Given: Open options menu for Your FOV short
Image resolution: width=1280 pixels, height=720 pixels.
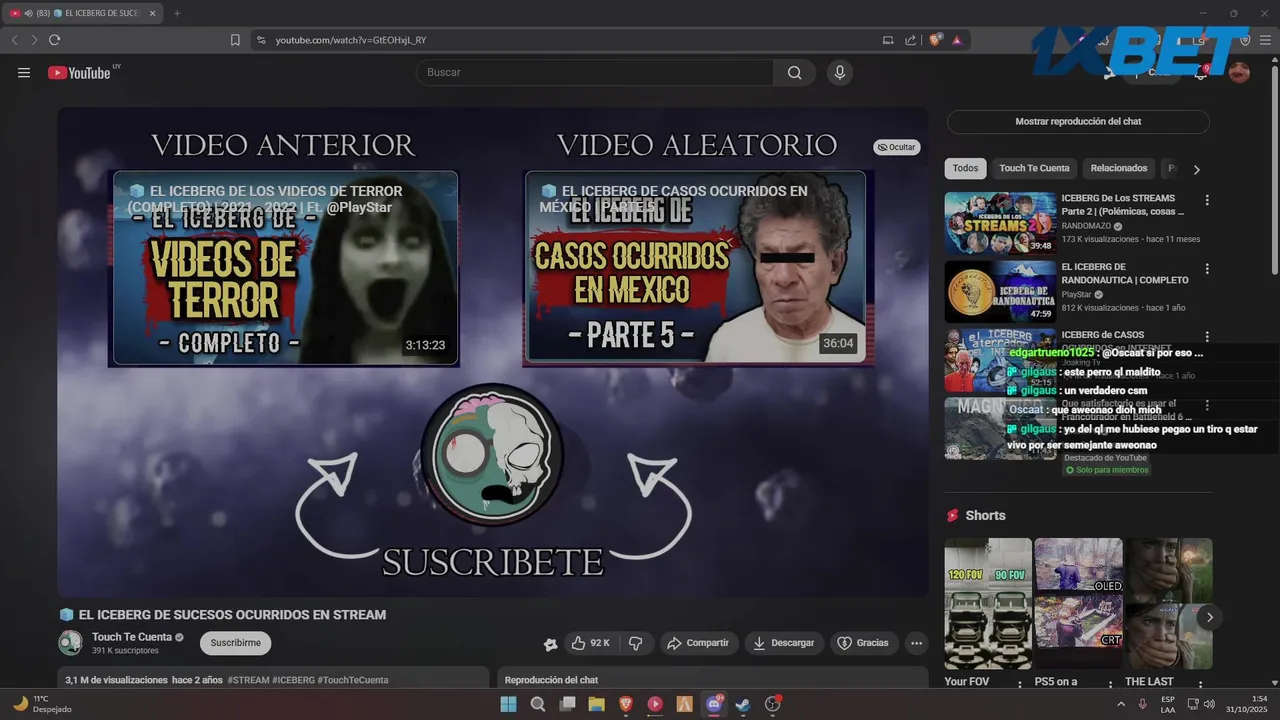Looking at the screenshot, I should tap(1020, 685).
